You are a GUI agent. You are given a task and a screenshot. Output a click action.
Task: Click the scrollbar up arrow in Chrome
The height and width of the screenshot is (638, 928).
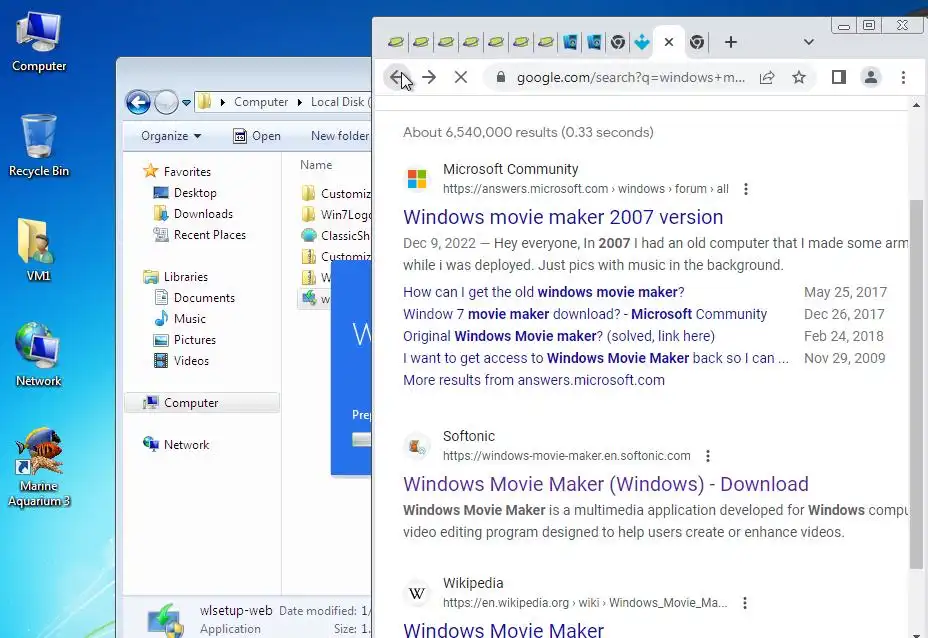916,105
